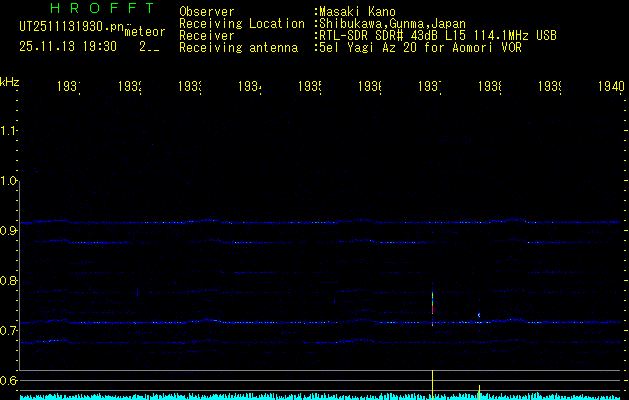
Task: Click the 1937 time axis marker
Action: click(429, 87)
